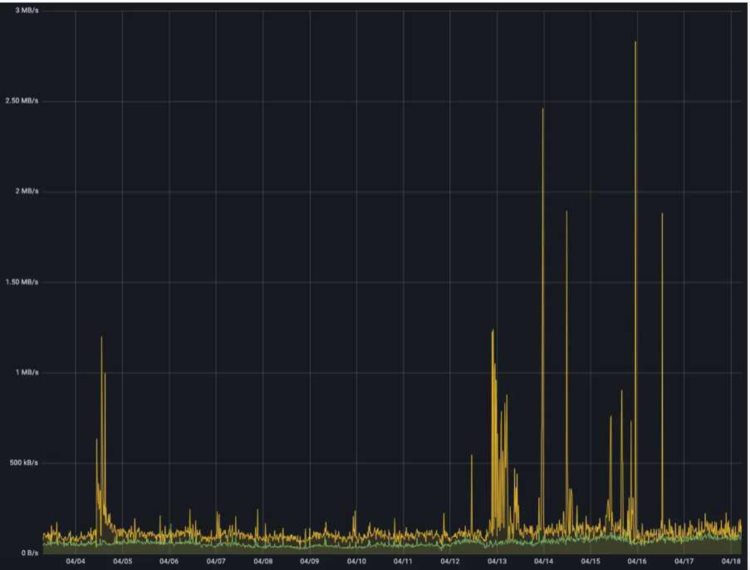Screen dimensions: 750x570
Task: Click the isolated small spike between 04/12 and 04/13
Action: 472,457
